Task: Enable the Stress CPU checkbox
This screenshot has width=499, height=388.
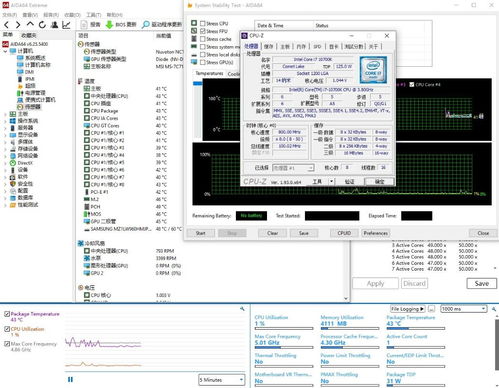Action: click(x=202, y=23)
